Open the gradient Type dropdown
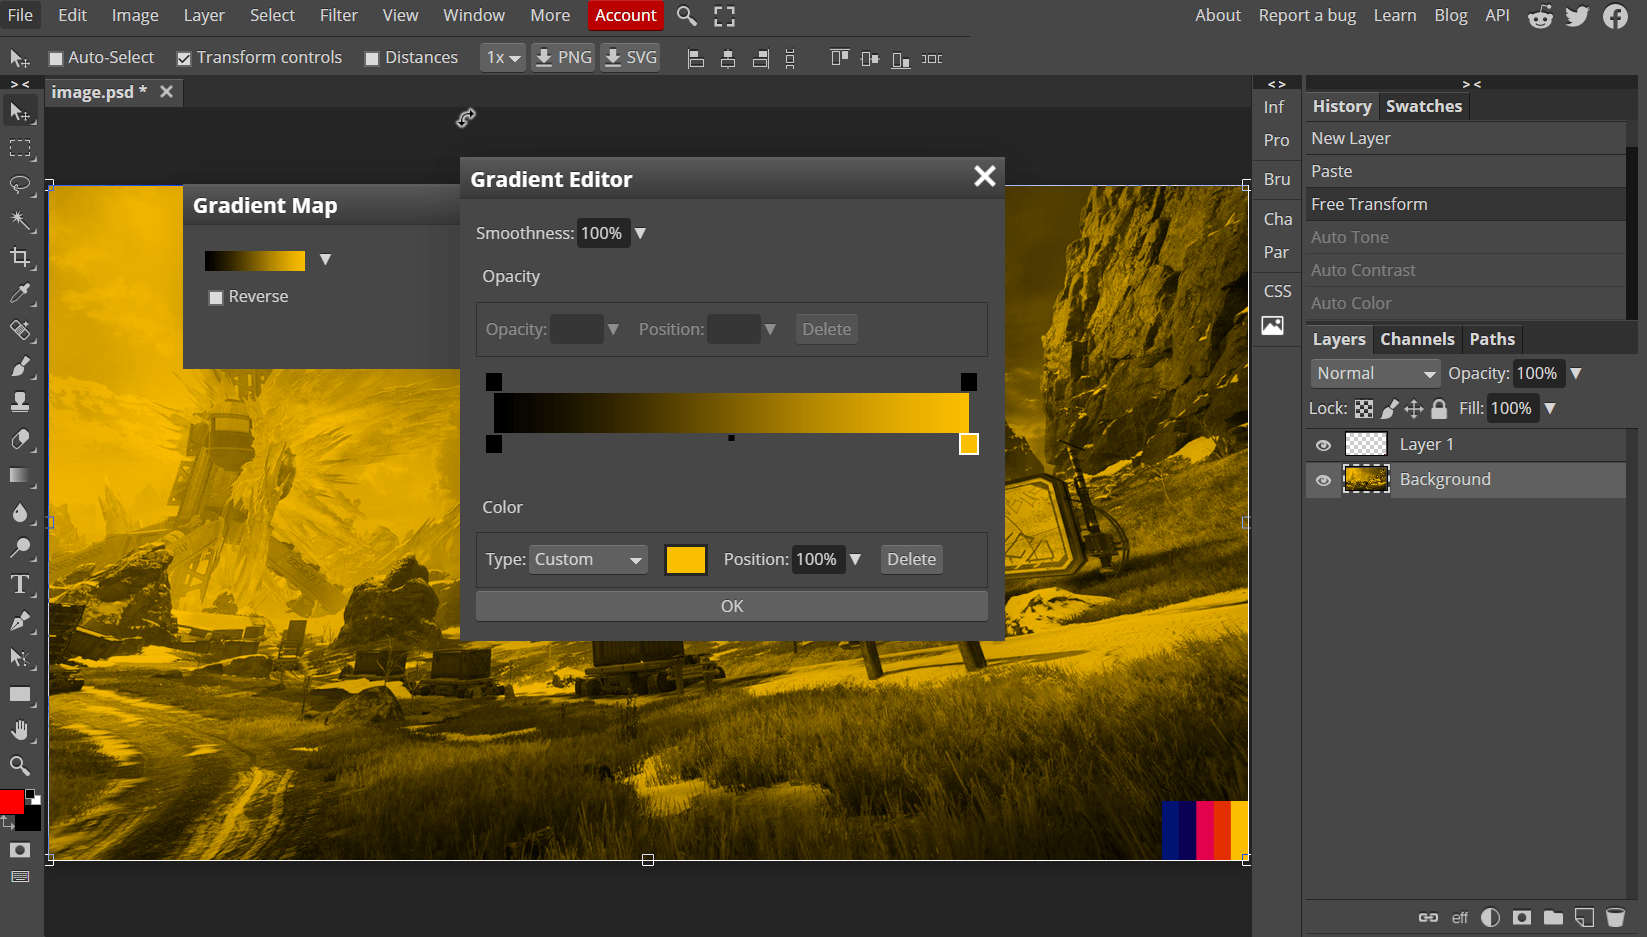1647x937 pixels. tap(588, 559)
